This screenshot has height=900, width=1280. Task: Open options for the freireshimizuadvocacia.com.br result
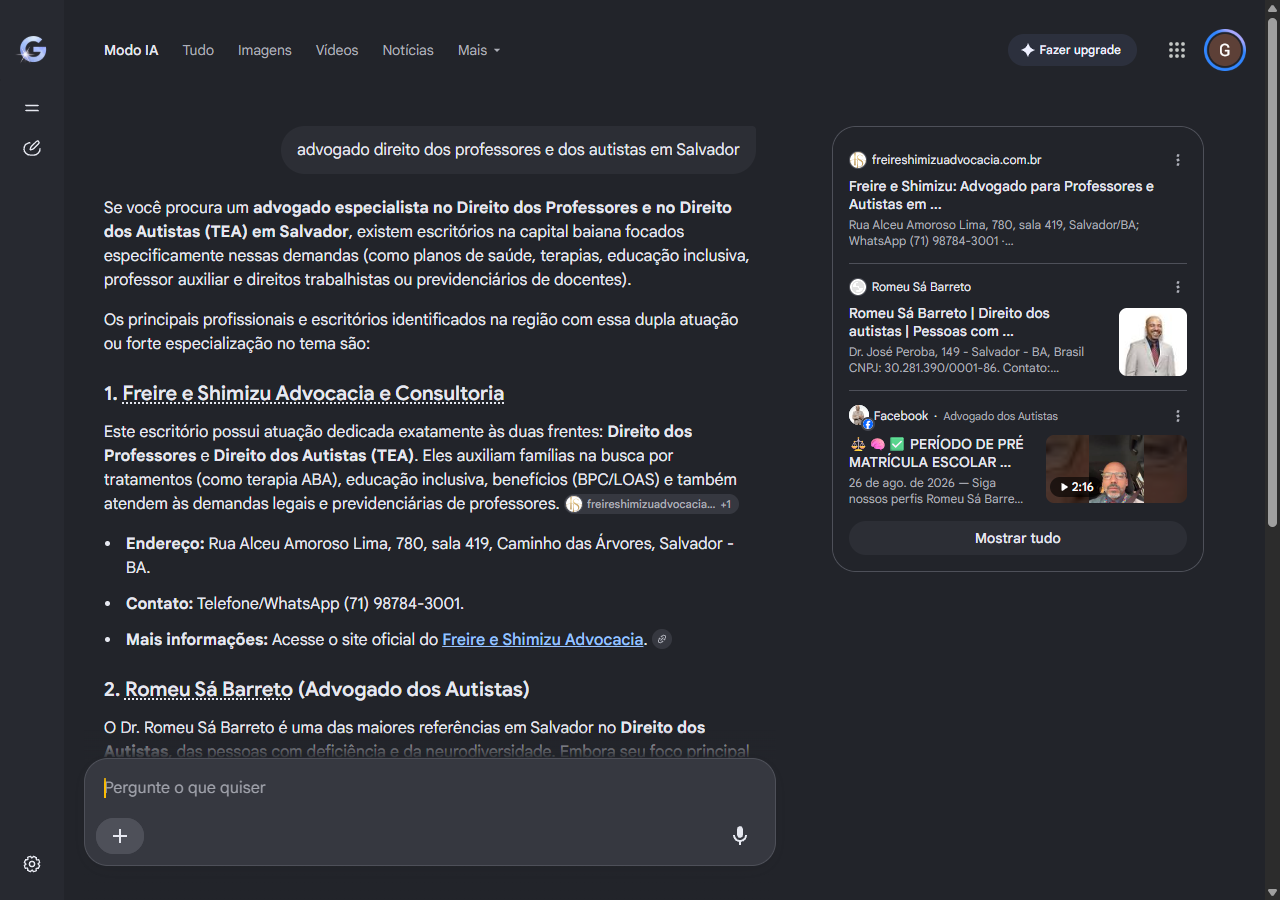pyautogui.click(x=1178, y=160)
